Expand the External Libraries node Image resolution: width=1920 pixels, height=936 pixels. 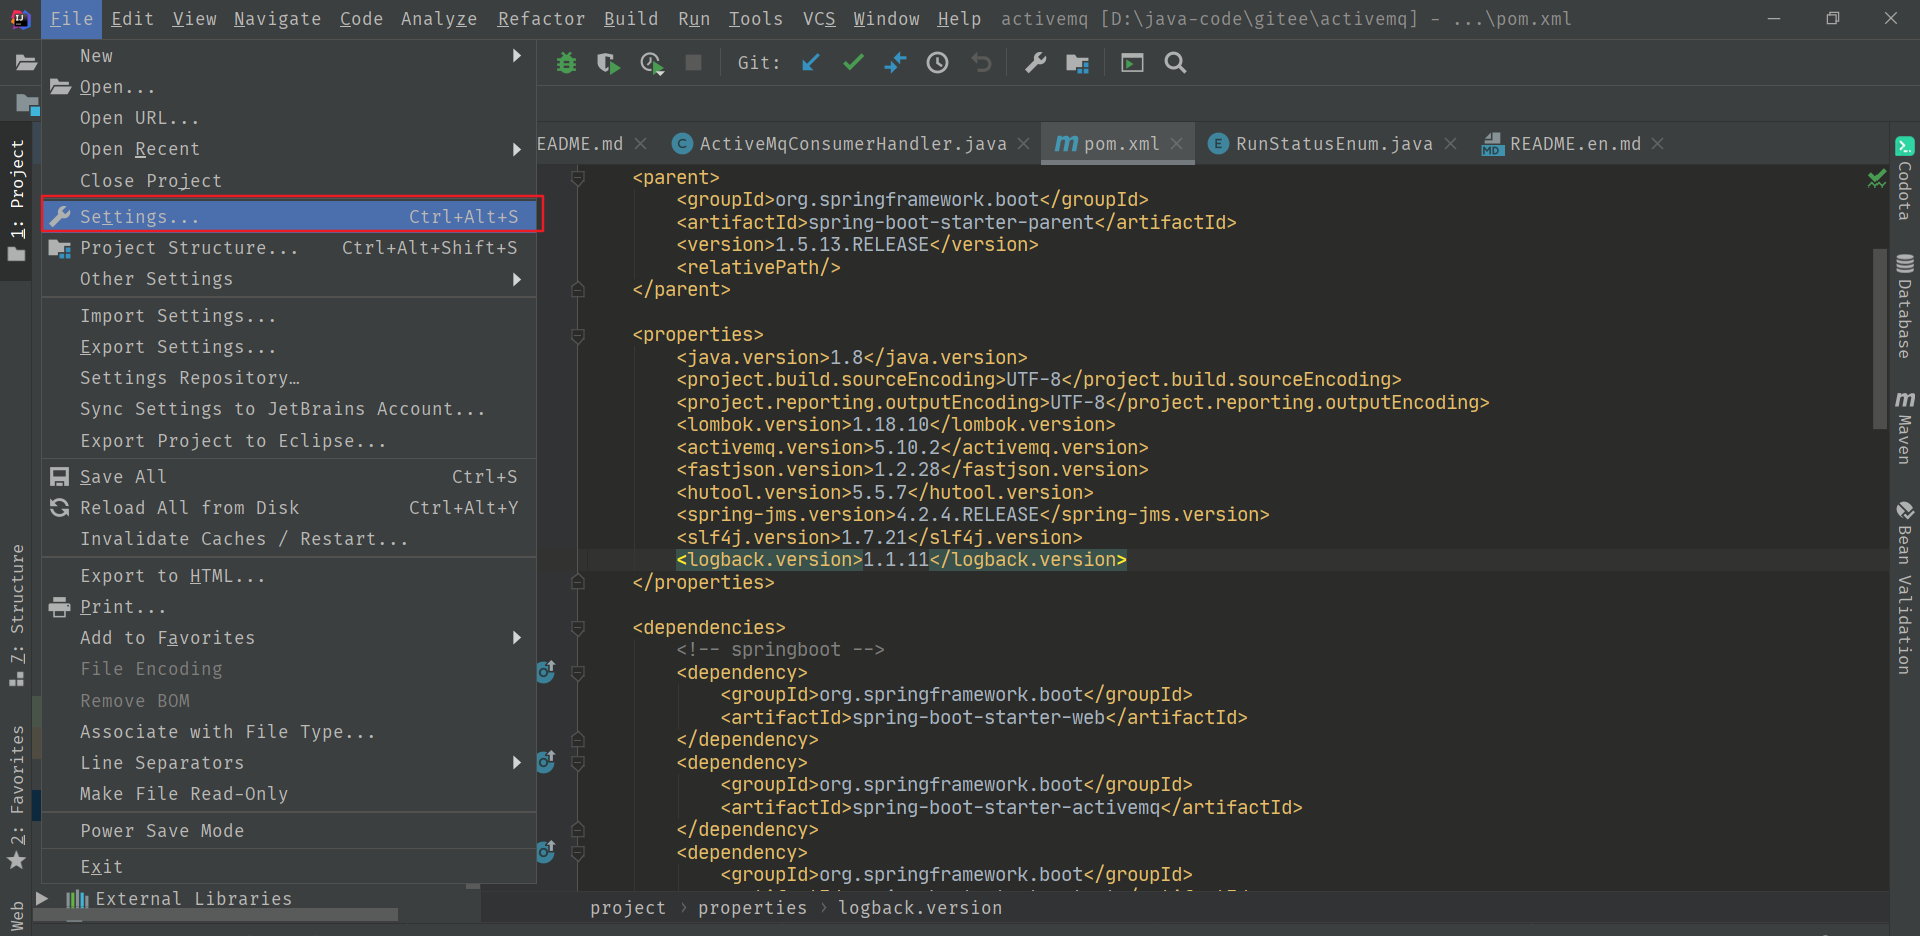[x=42, y=898]
